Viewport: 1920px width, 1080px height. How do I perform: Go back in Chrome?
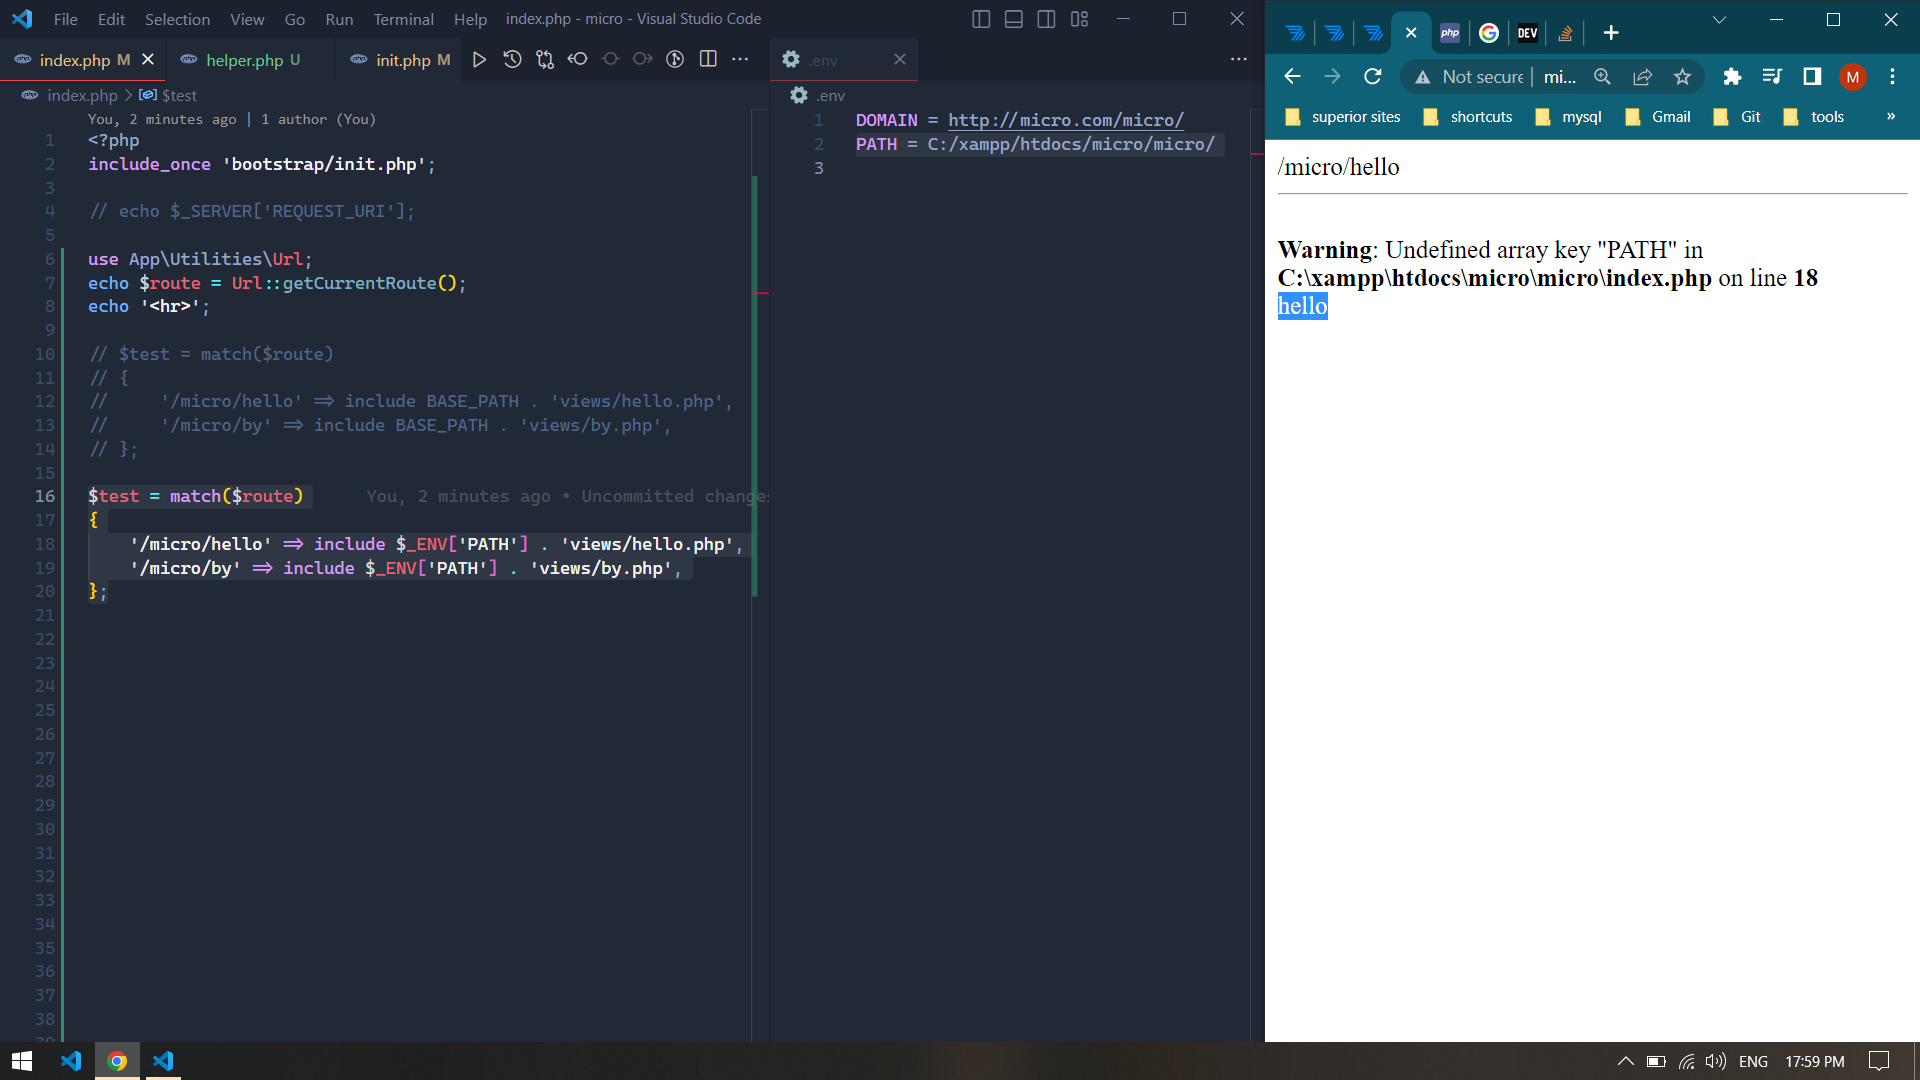pyautogui.click(x=1292, y=77)
